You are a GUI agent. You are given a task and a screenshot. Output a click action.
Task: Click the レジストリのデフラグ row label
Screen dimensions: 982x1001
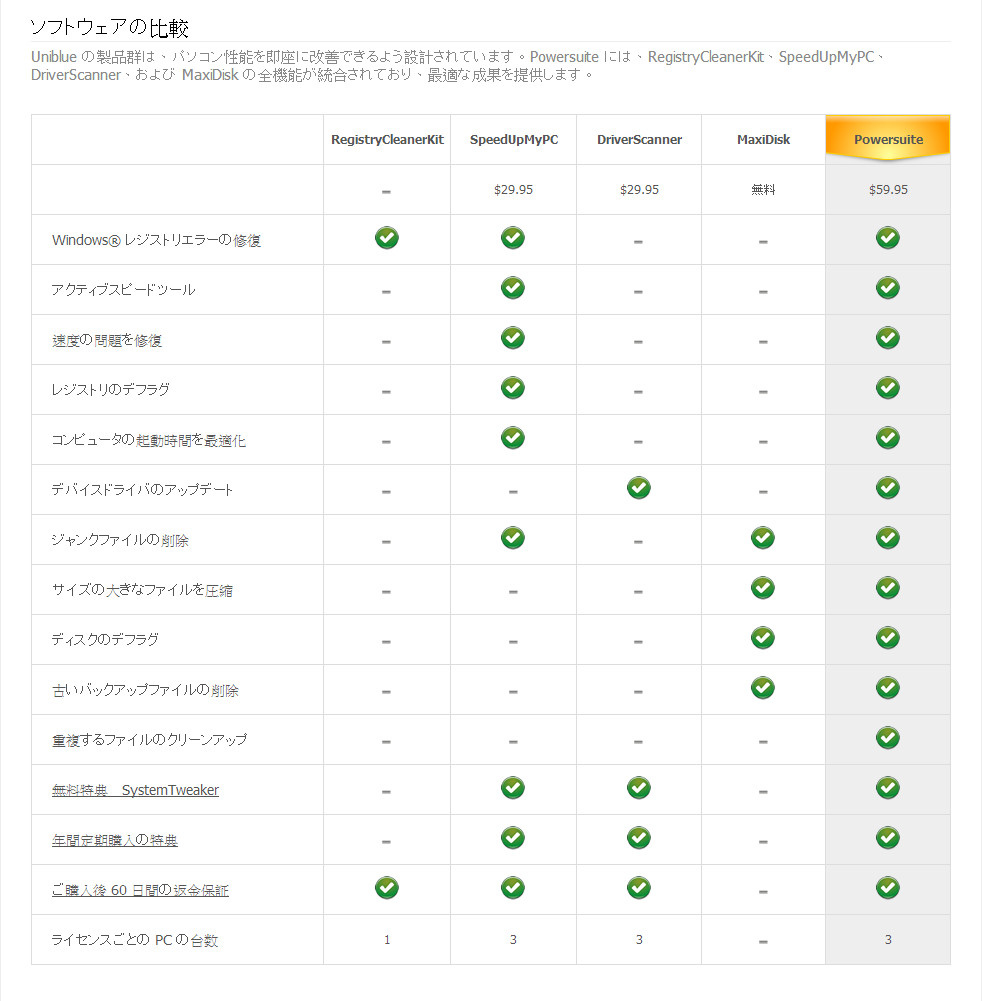click(110, 389)
